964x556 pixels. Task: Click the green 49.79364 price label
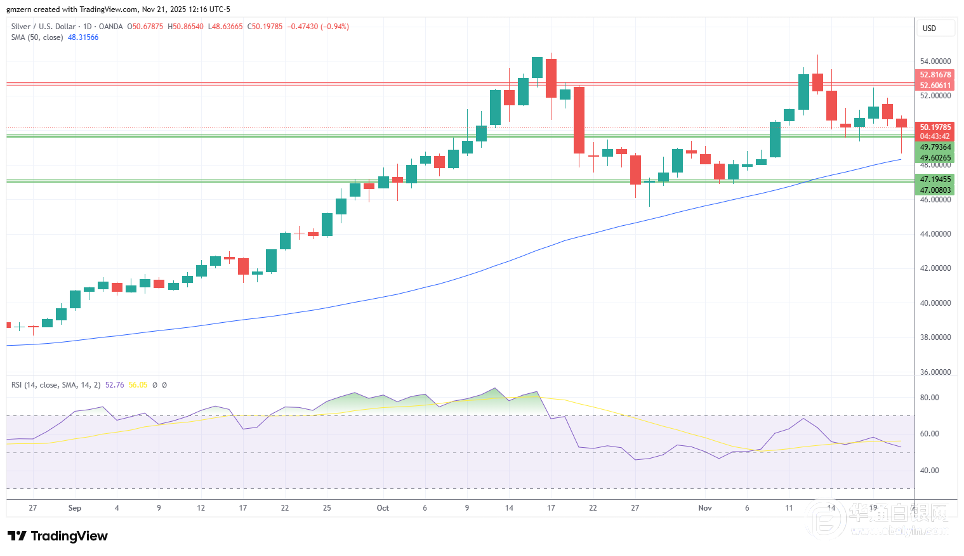[935, 147]
